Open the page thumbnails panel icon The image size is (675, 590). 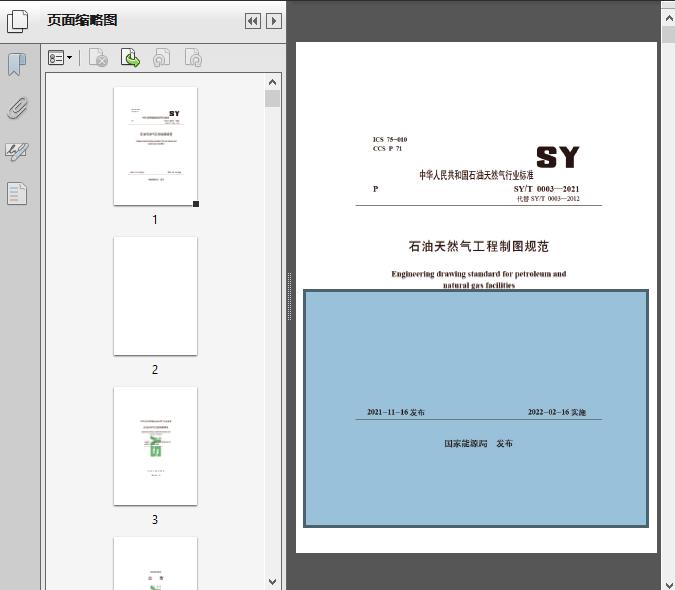(17, 21)
